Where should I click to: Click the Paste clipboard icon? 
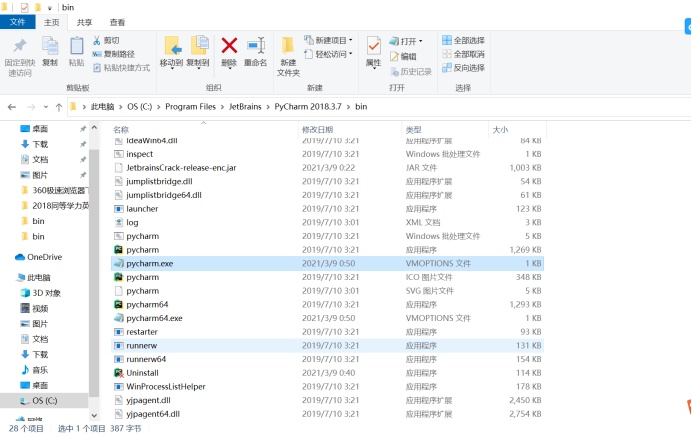(76, 46)
